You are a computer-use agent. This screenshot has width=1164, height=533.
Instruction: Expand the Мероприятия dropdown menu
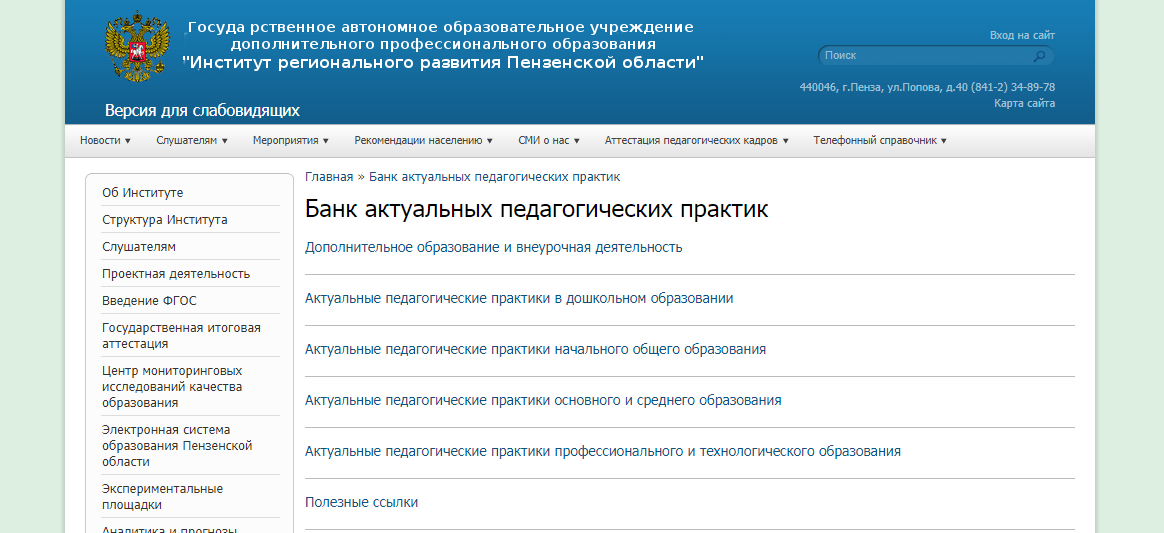pos(290,141)
